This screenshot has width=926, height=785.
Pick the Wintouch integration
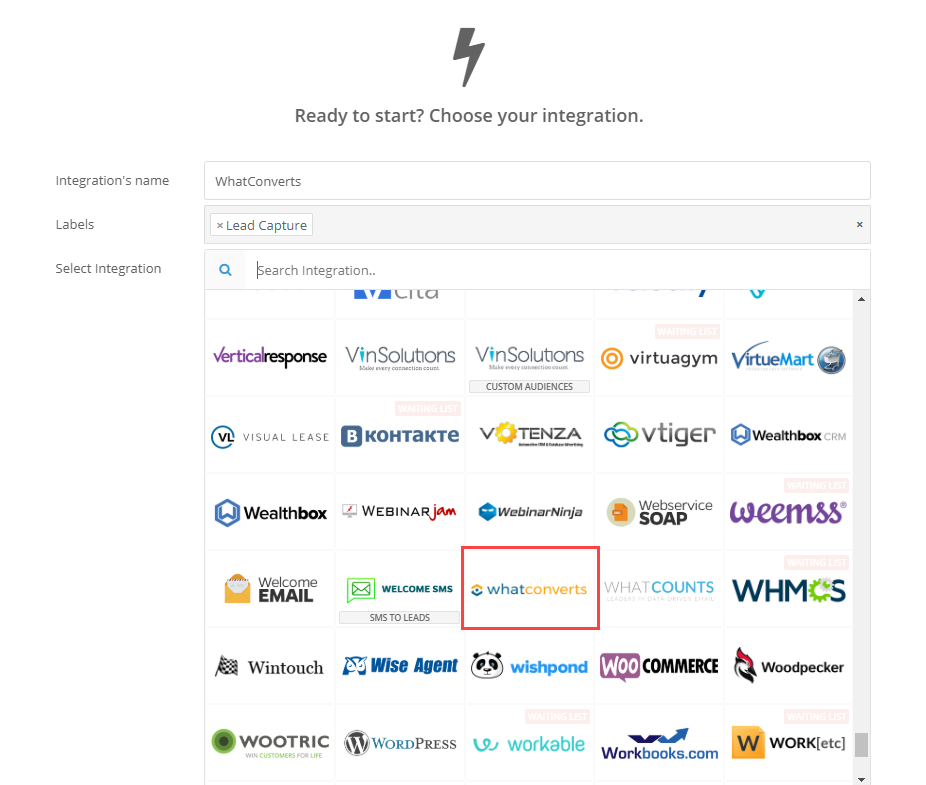tap(270, 666)
